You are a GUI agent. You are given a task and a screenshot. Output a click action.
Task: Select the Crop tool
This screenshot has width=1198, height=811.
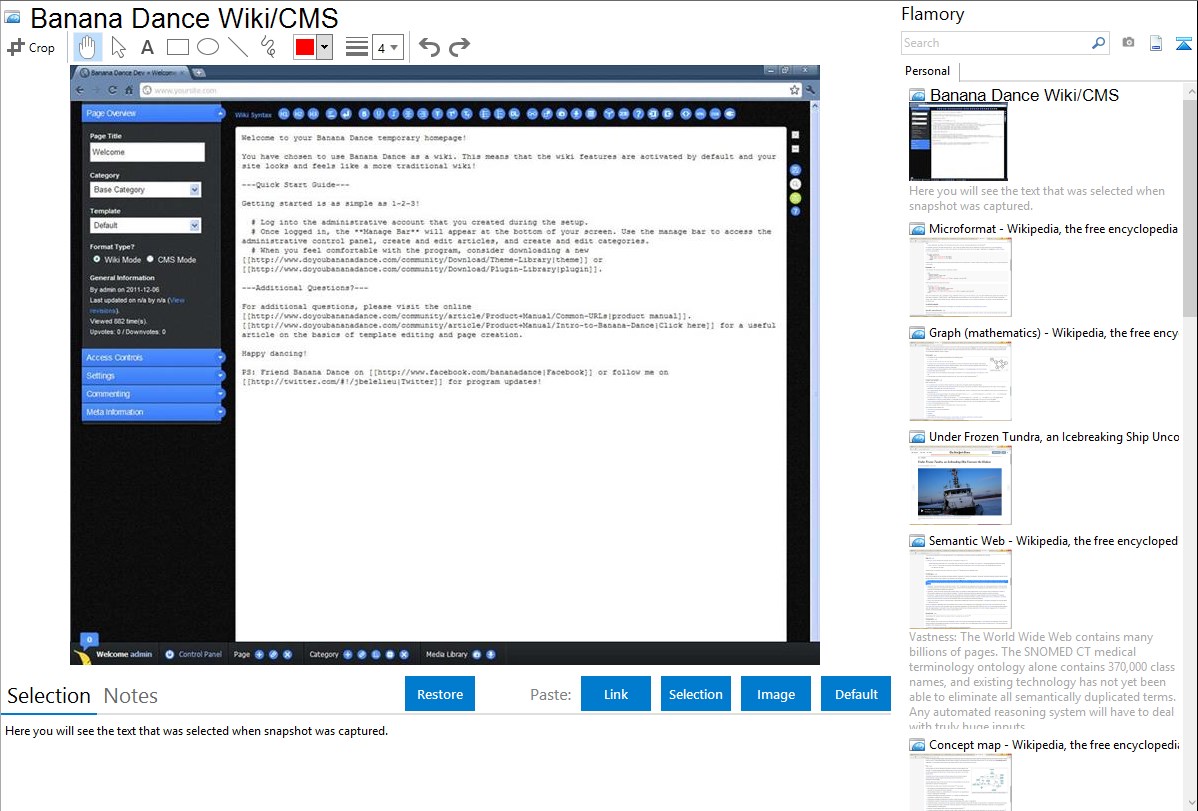(31, 47)
